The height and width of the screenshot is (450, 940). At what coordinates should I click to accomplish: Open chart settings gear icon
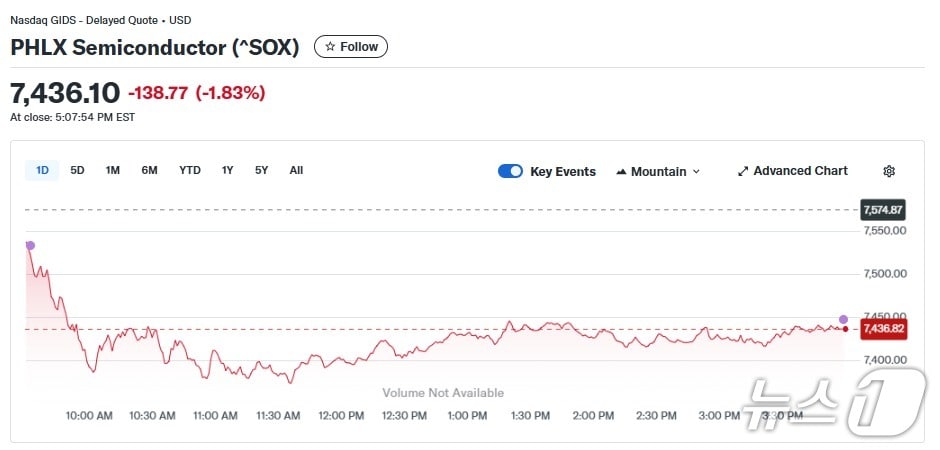coord(888,171)
